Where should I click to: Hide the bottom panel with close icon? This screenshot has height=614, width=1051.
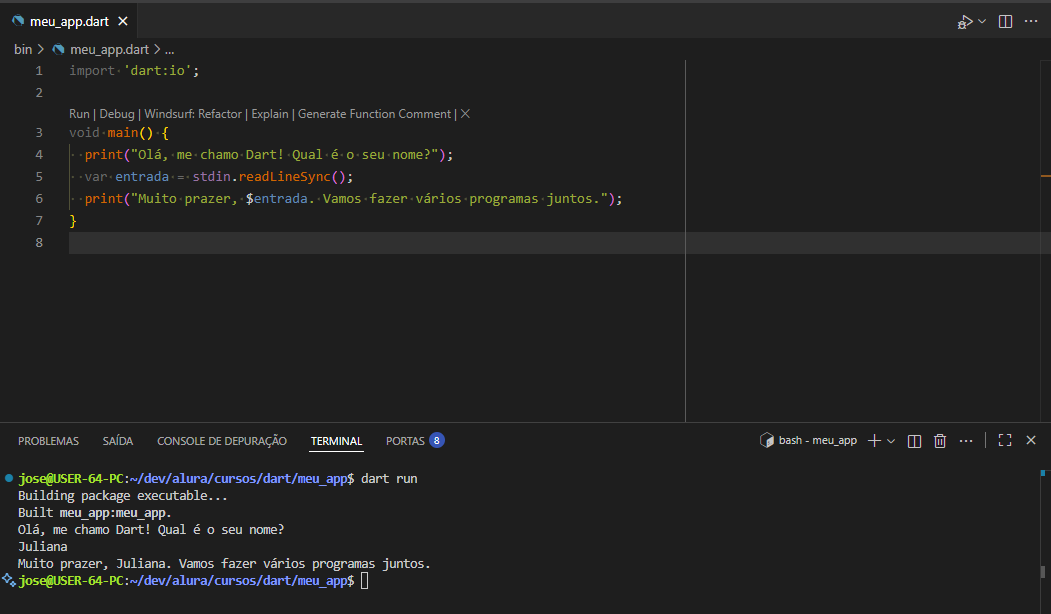pyautogui.click(x=1031, y=440)
